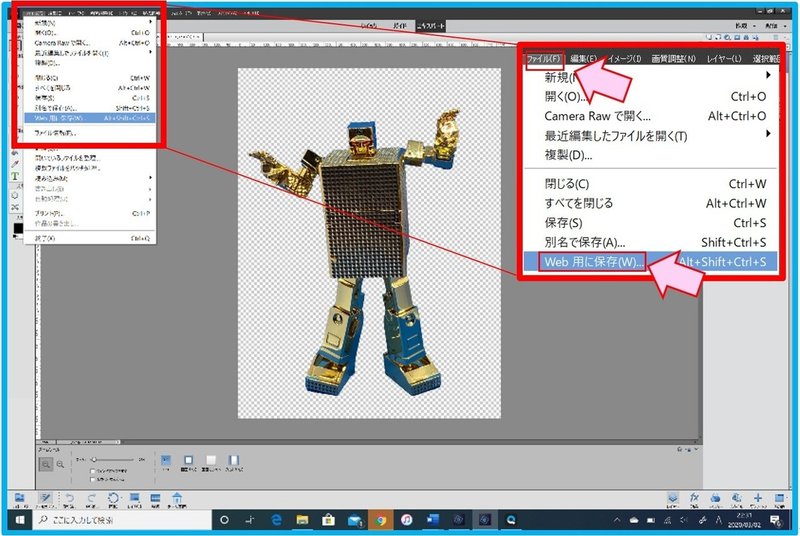This screenshot has height=536, width=800.
Task: Choose プリント(P) in the File menu
Action: [90, 213]
